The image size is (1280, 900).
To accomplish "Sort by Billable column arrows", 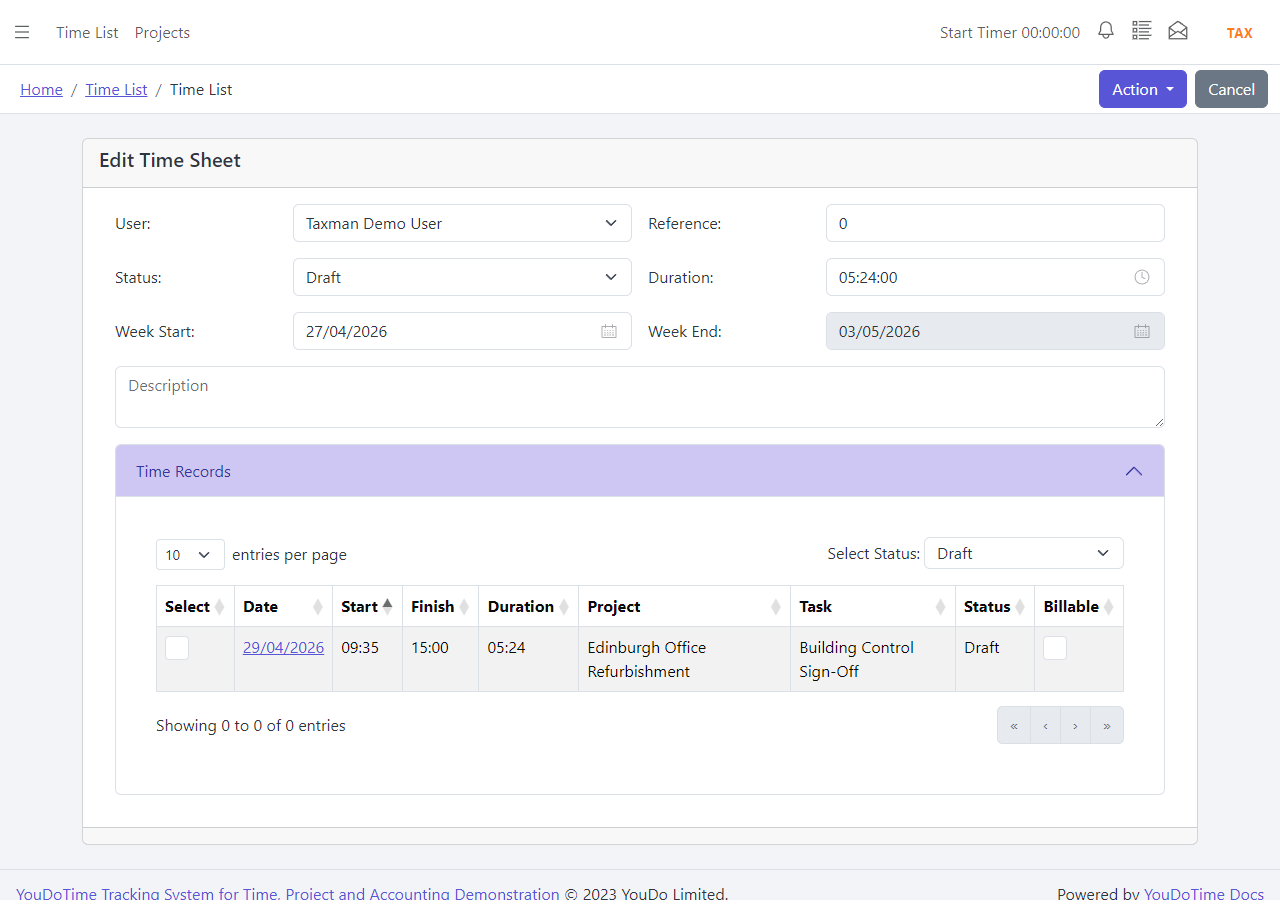I will (x=1108, y=606).
